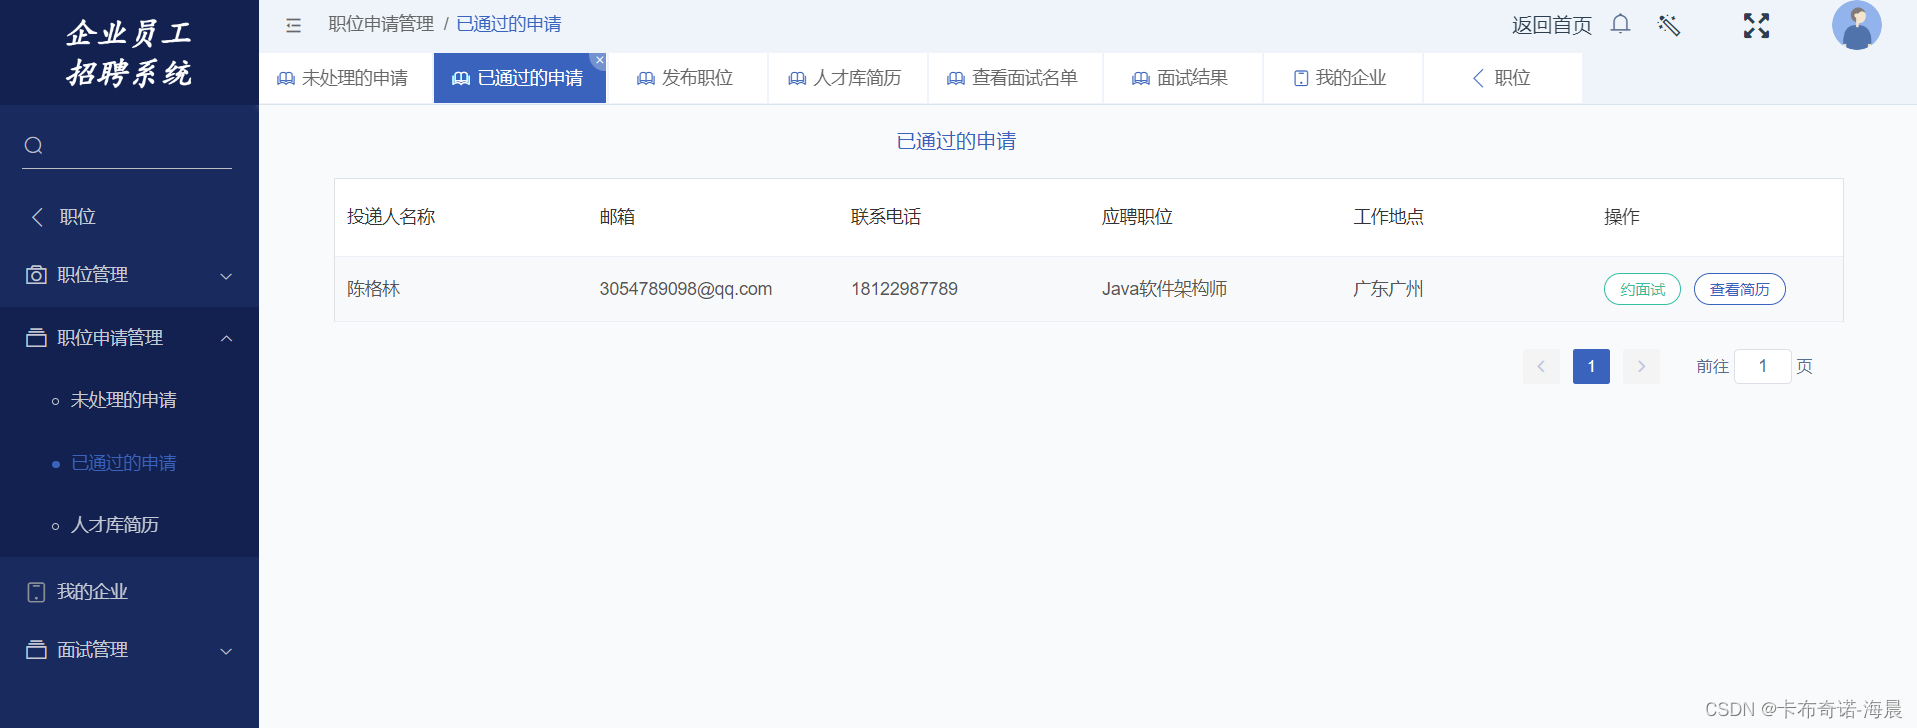
Task: Open the notification bell icon
Action: point(1620,24)
